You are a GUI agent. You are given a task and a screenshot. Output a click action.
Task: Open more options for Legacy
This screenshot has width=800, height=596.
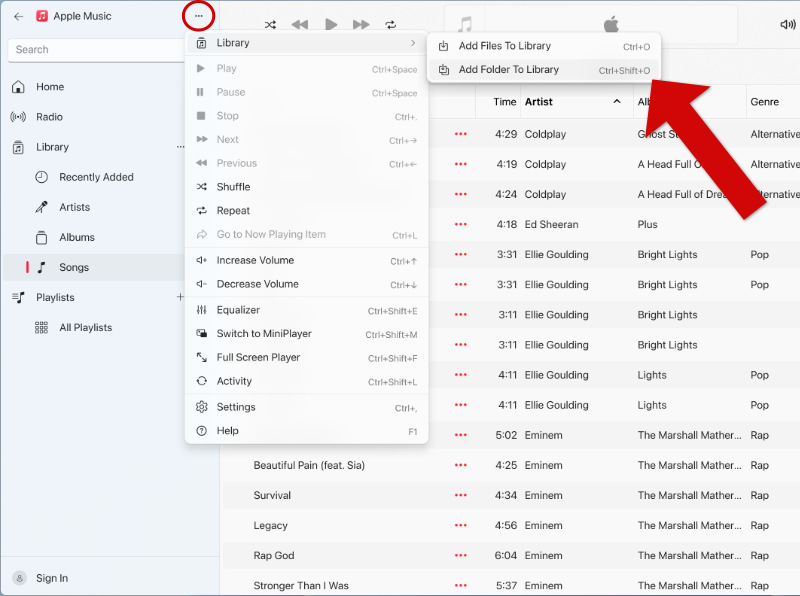[461, 526]
